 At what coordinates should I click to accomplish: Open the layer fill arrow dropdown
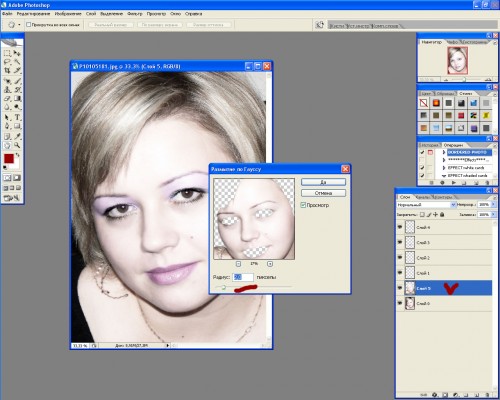494,215
